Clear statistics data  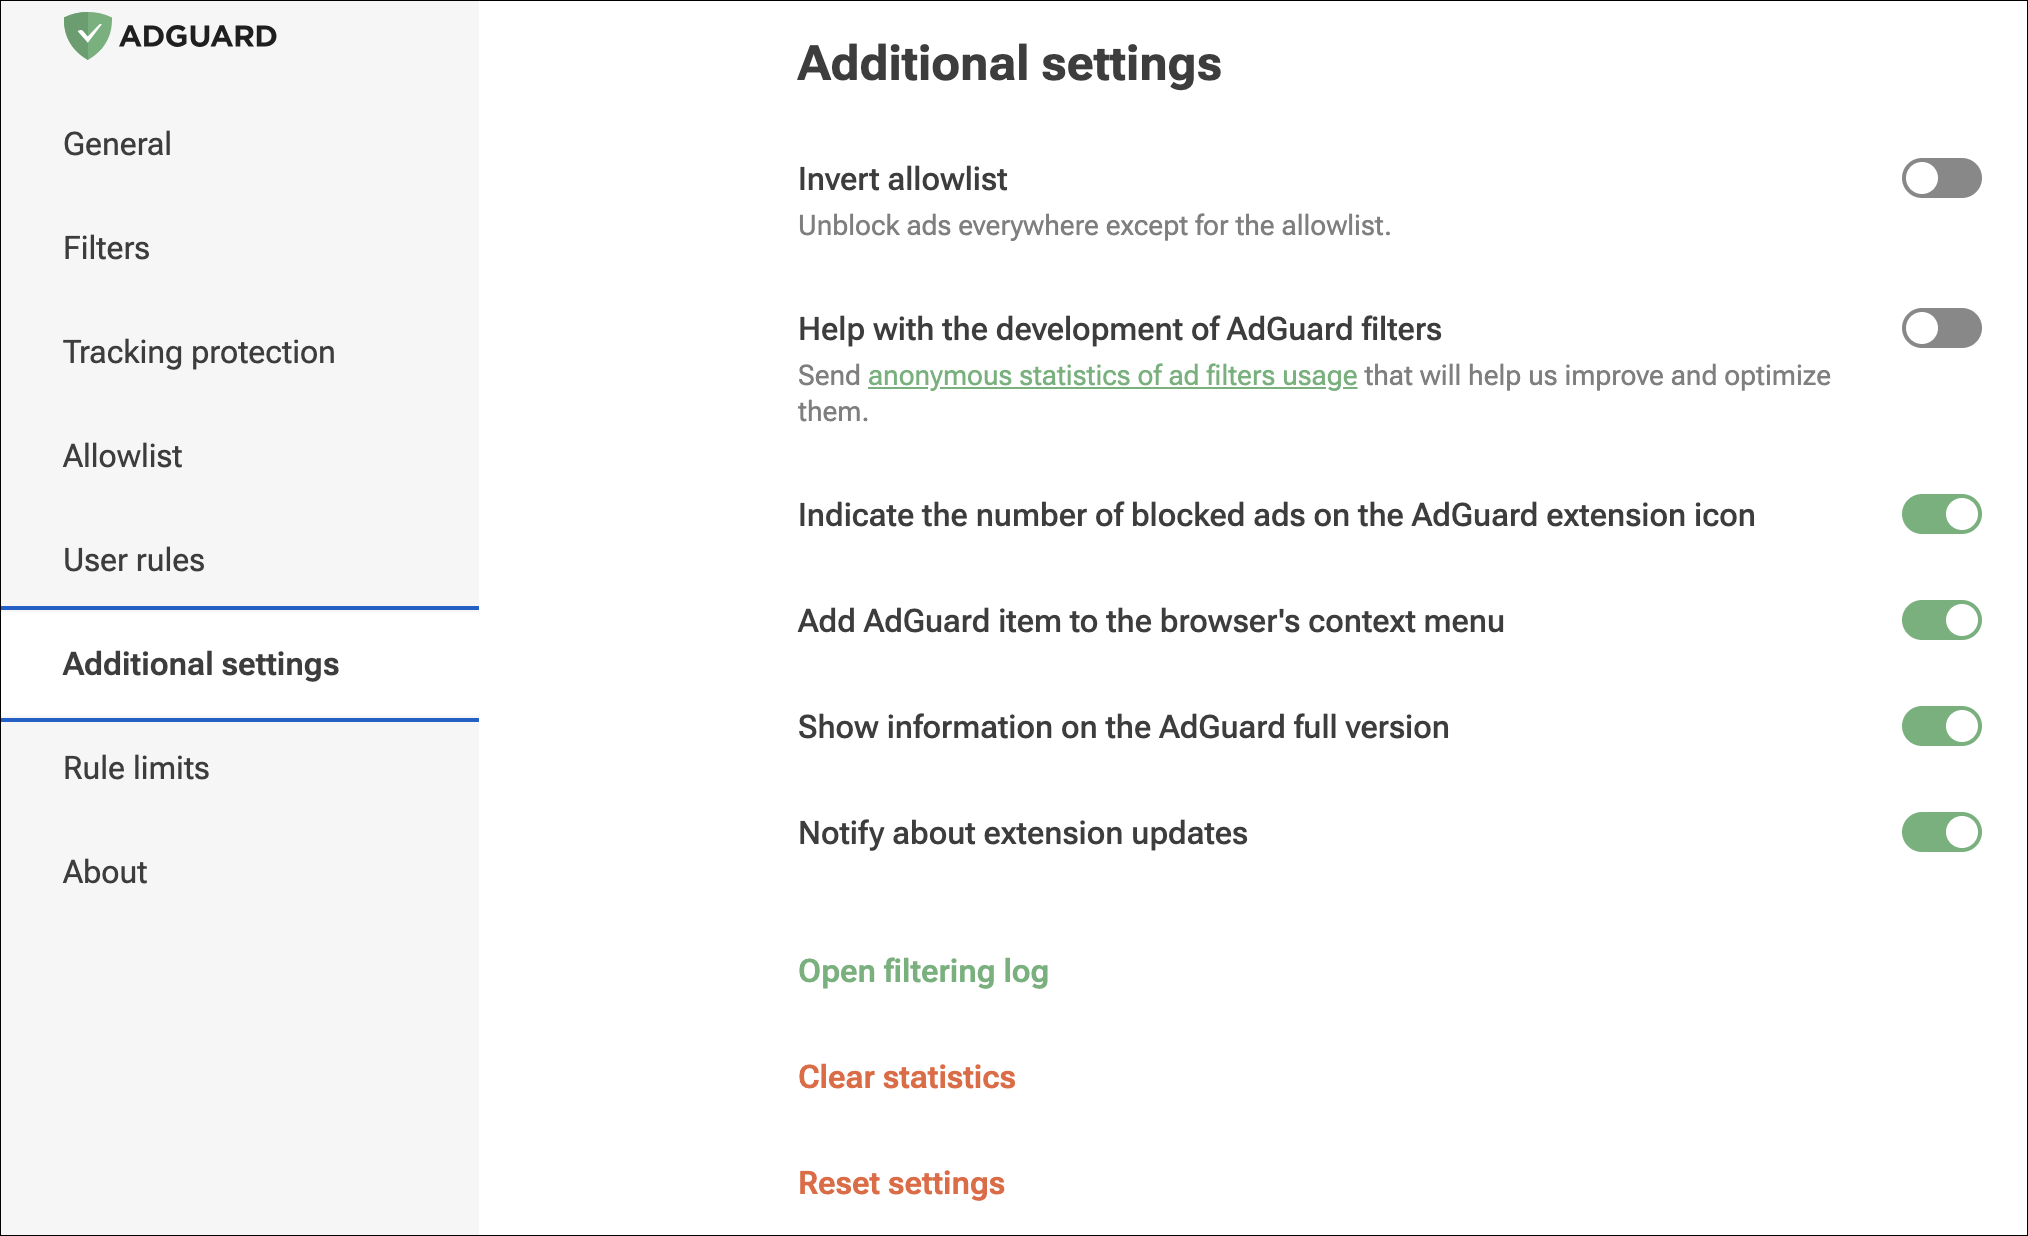pos(907,1078)
